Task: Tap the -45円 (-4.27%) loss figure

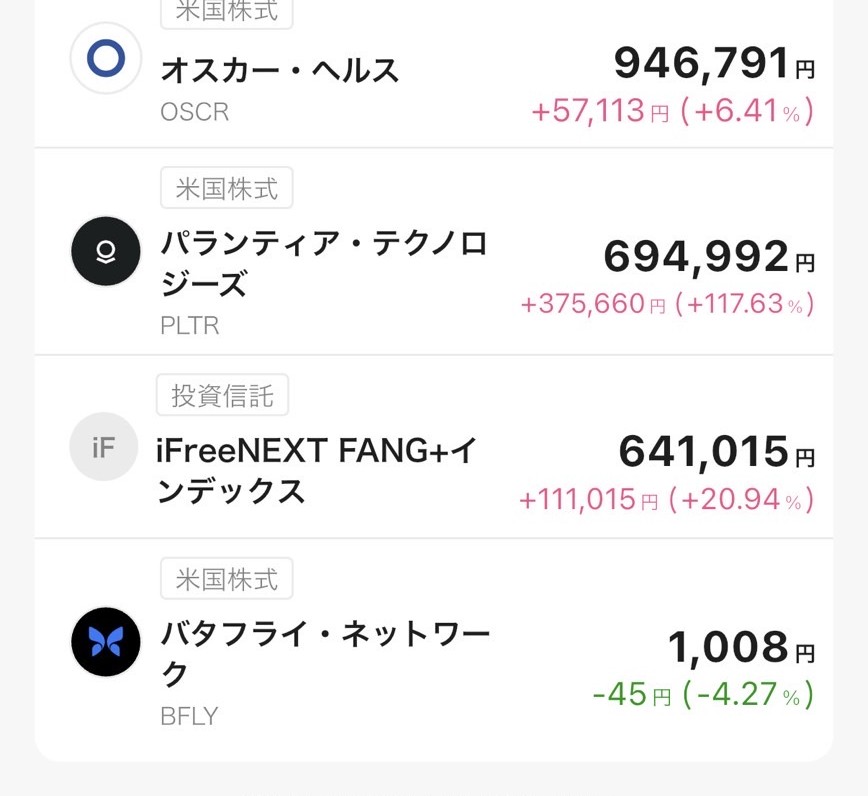Action: click(x=702, y=694)
